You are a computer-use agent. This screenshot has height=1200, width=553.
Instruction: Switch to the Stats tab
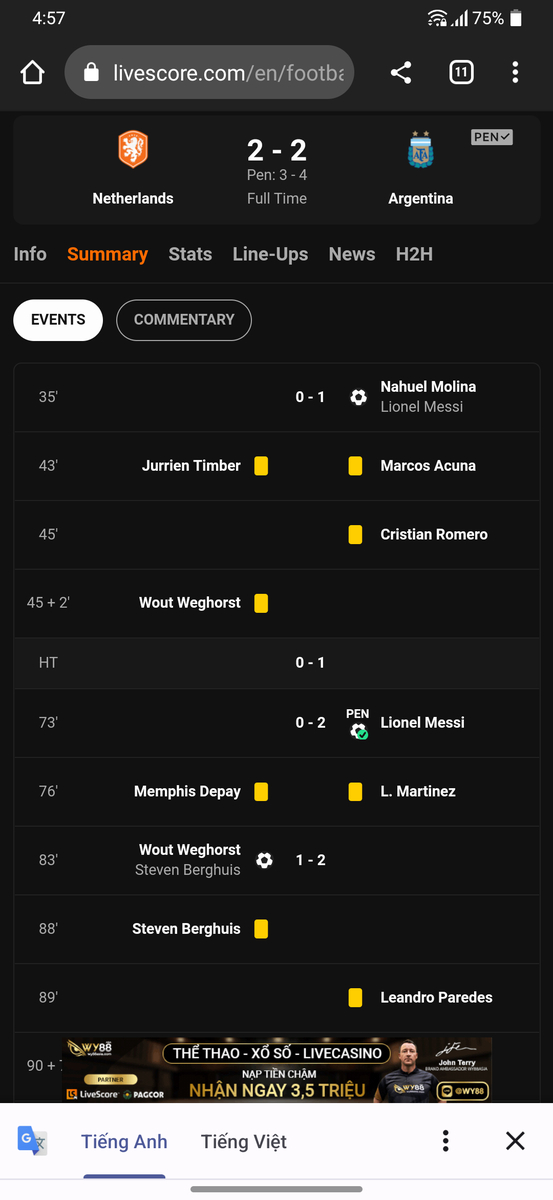pyautogui.click(x=190, y=254)
